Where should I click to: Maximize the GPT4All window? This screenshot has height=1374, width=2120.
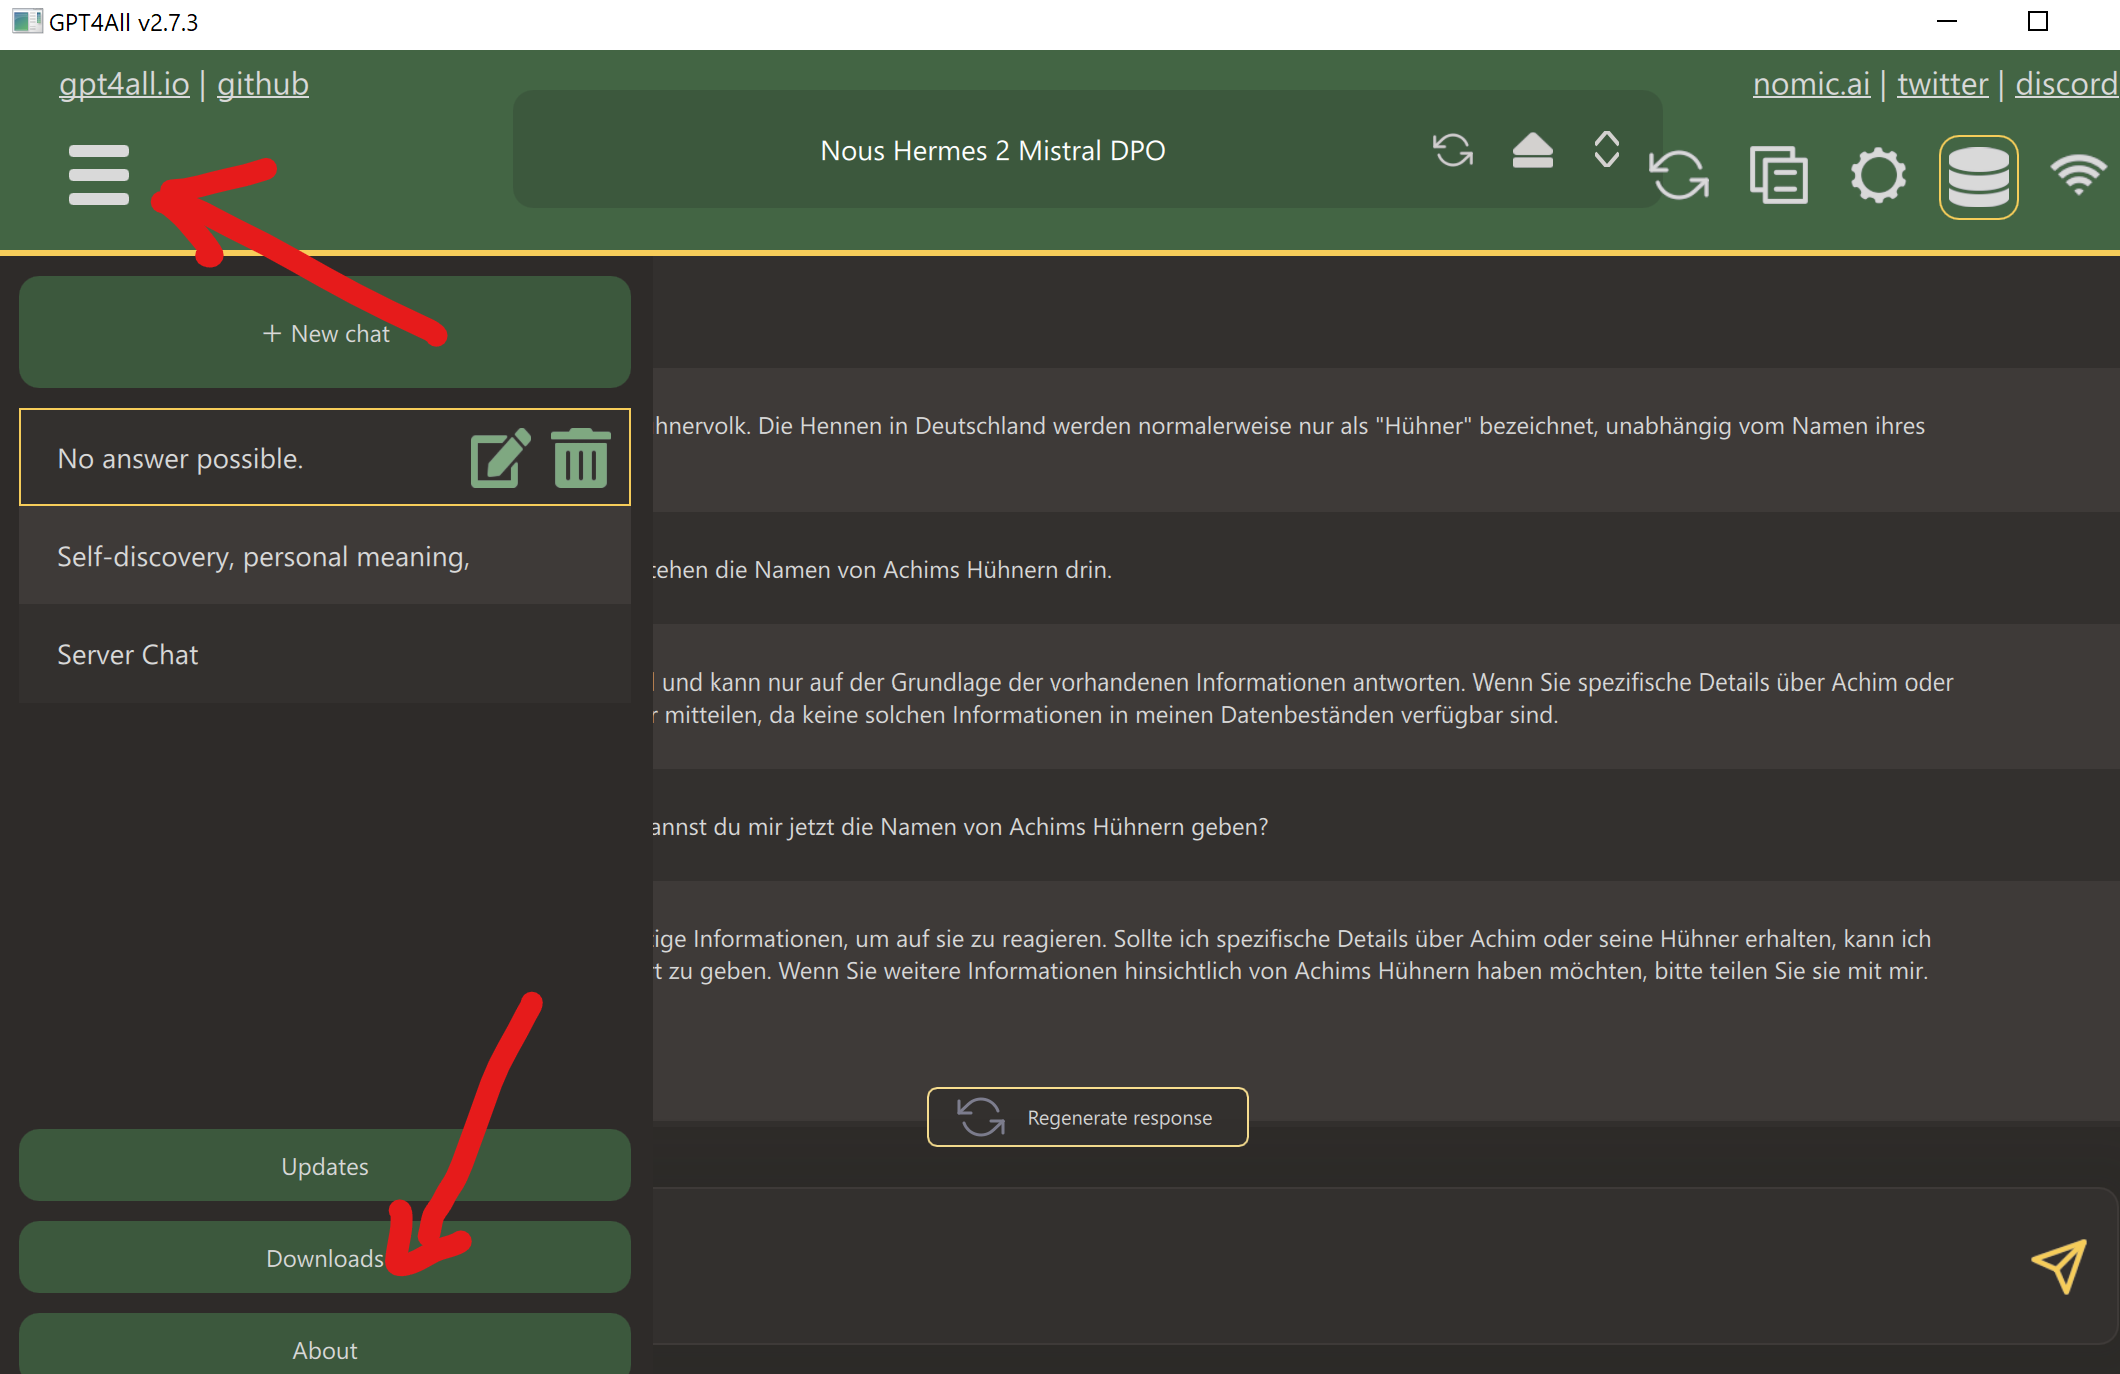pos(2038,21)
